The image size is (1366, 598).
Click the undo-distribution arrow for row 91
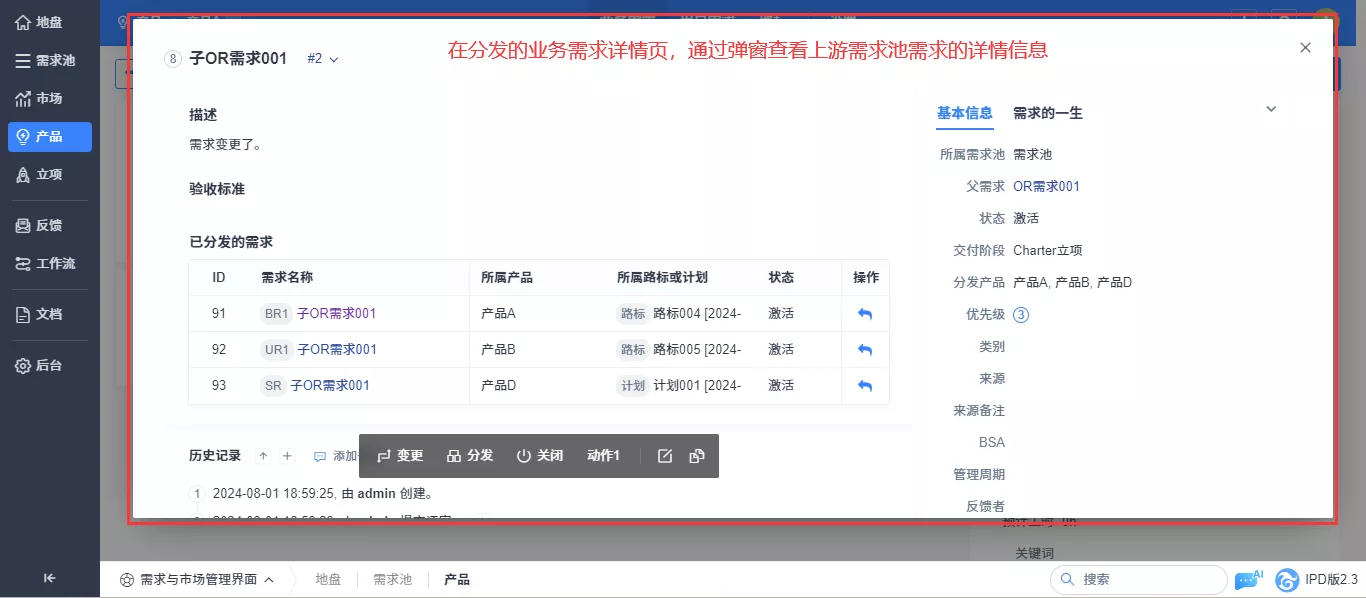[x=865, y=314]
